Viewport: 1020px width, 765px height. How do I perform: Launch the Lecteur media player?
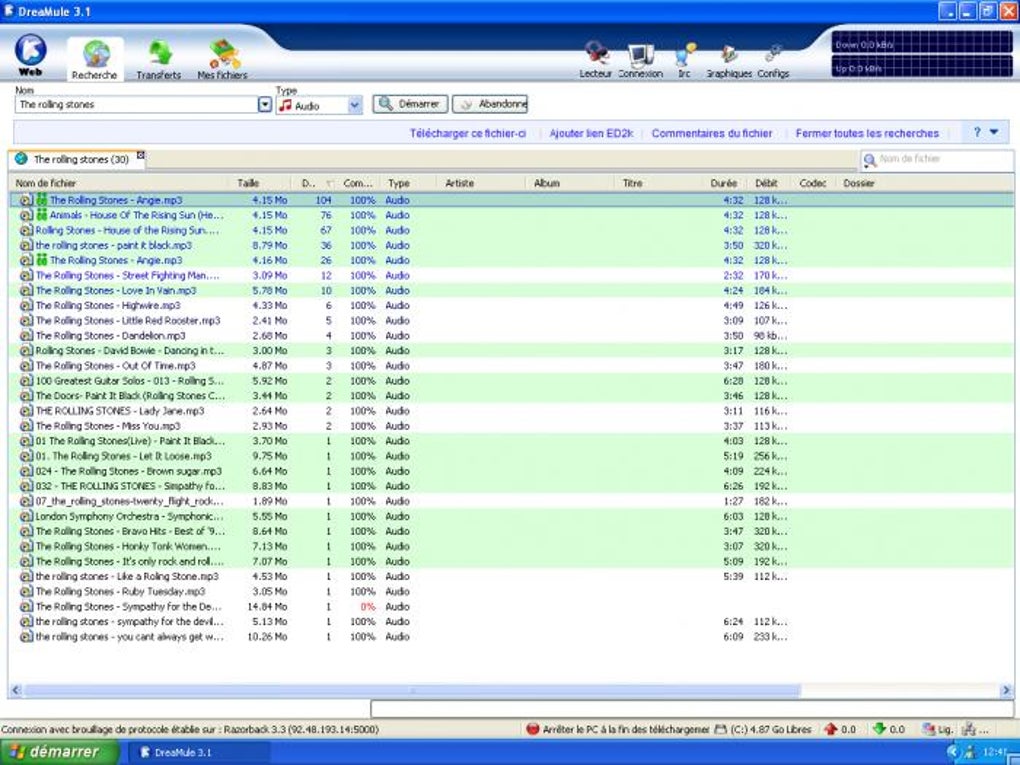pyautogui.click(x=596, y=60)
